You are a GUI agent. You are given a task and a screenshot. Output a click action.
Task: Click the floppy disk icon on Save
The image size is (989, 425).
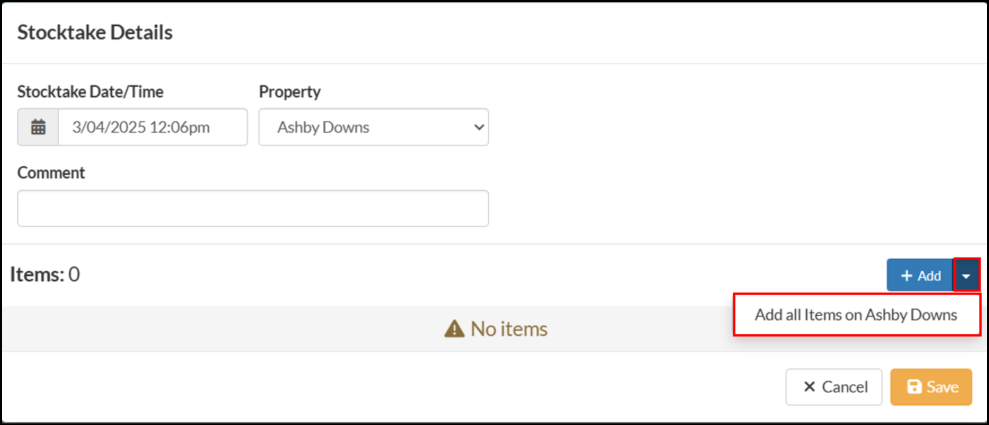(x=913, y=387)
